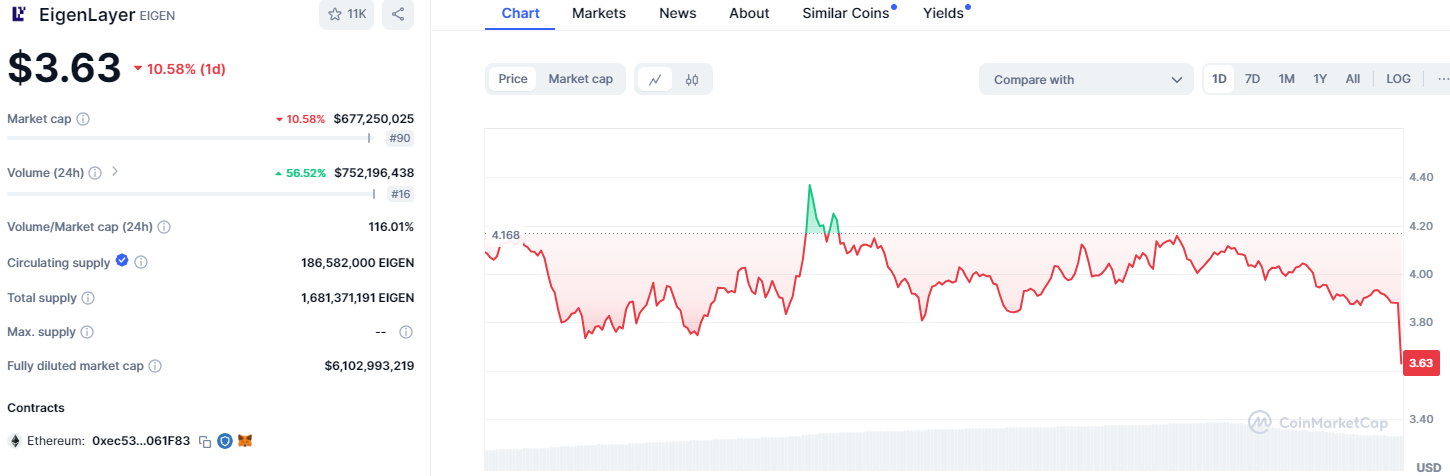
Task: Click the 56.52% volume change figure
Action: (x=300, y=173)
